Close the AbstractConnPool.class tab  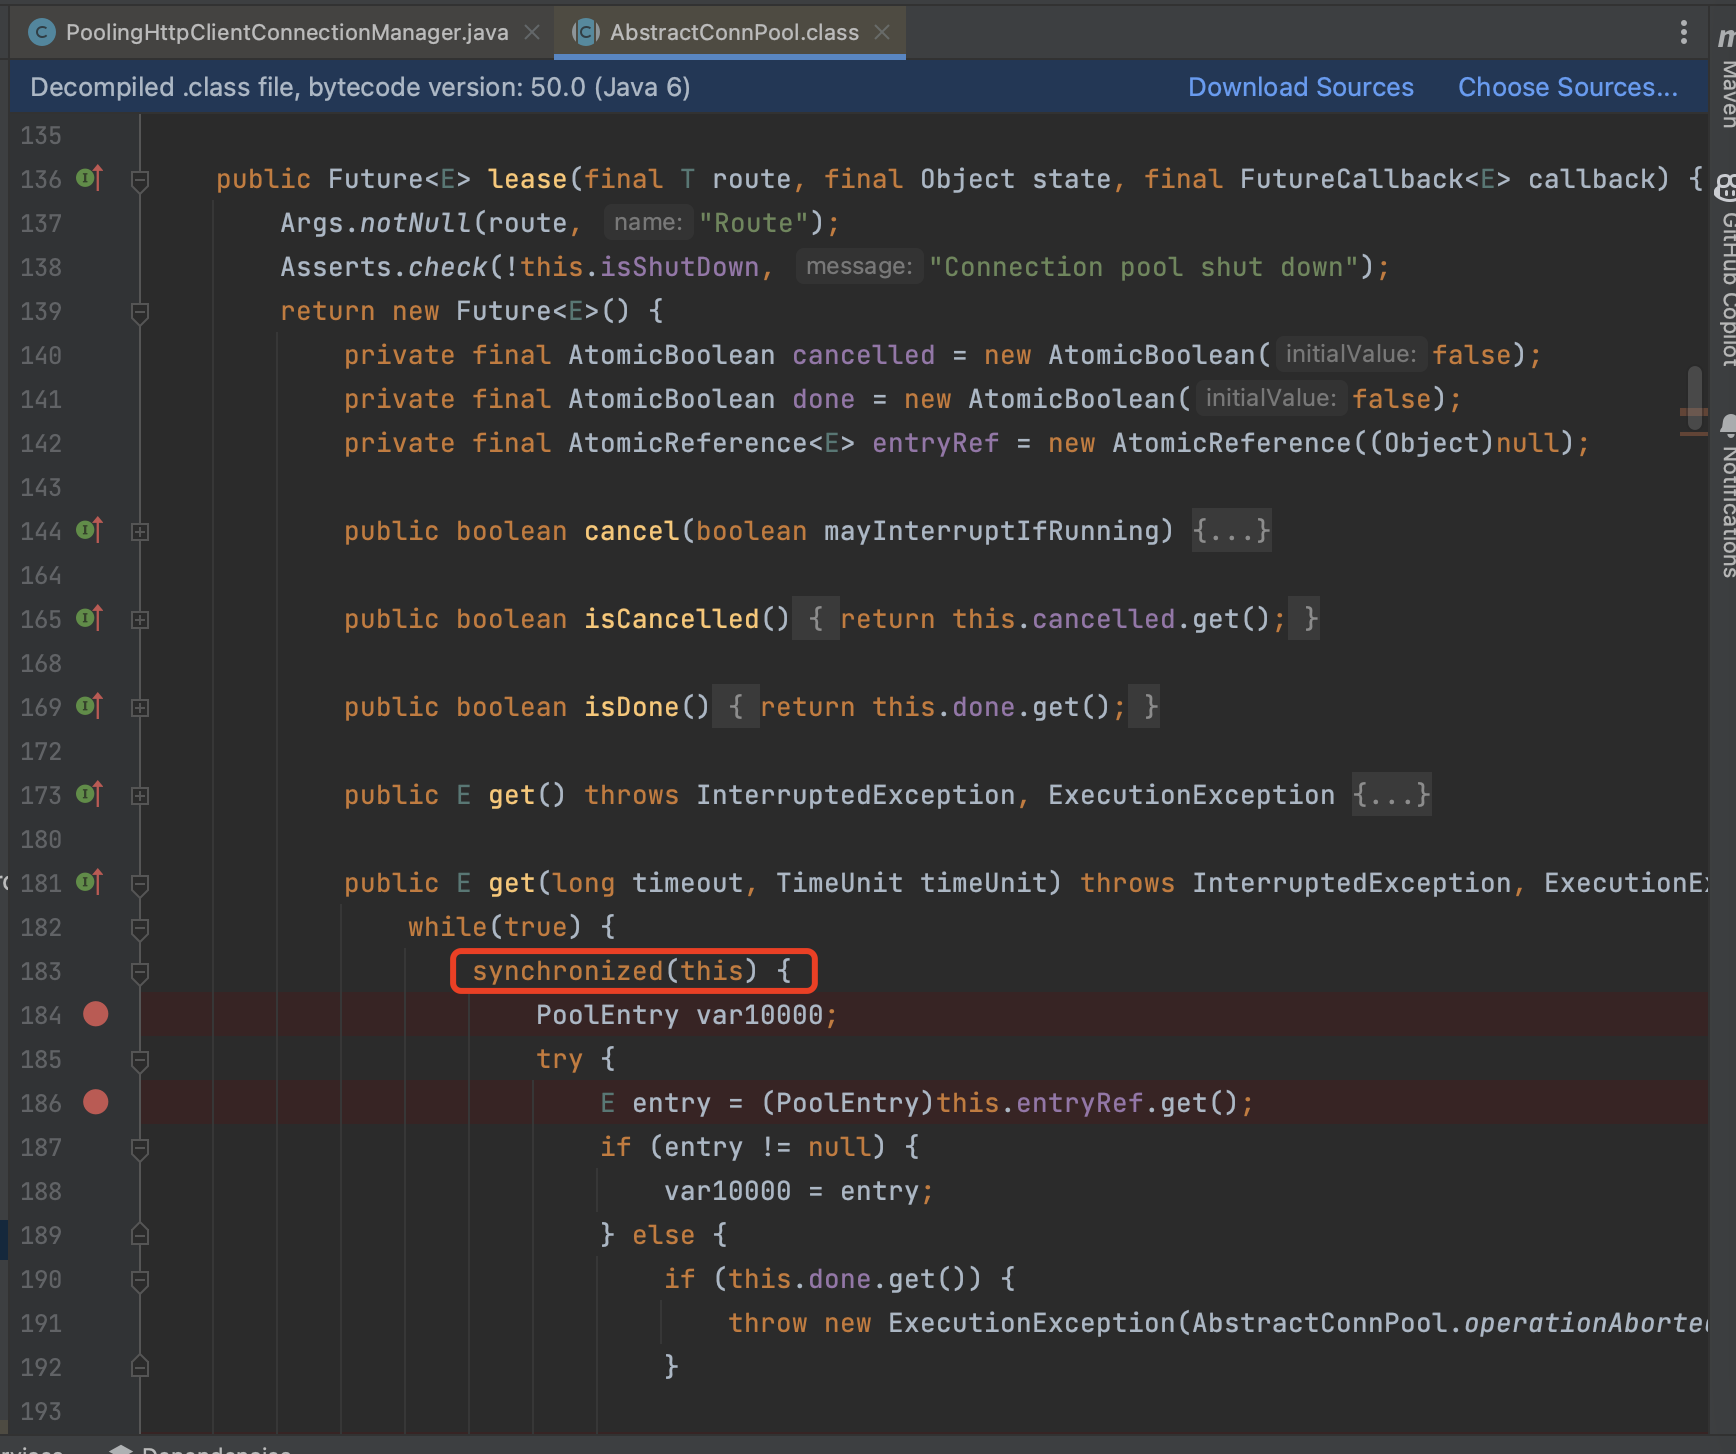click(882, 32)
